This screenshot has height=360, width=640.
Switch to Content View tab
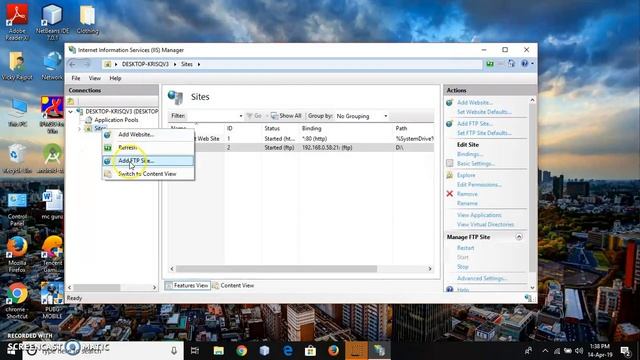(x=233, y=285)
